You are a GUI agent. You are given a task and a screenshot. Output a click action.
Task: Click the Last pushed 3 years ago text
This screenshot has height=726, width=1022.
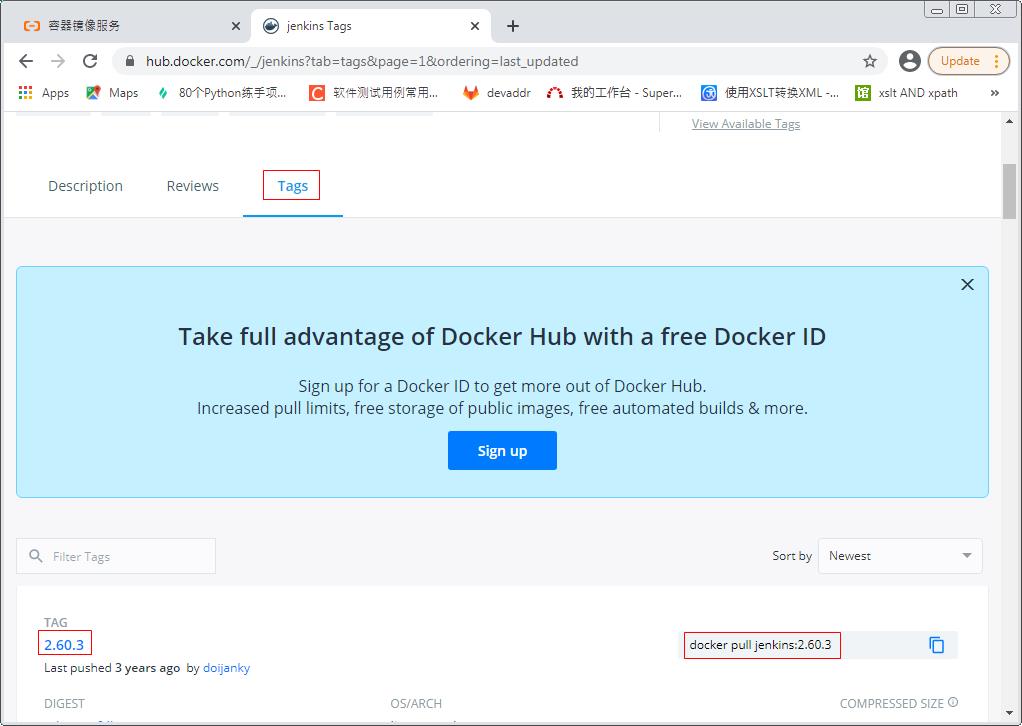tap(111, 668)
